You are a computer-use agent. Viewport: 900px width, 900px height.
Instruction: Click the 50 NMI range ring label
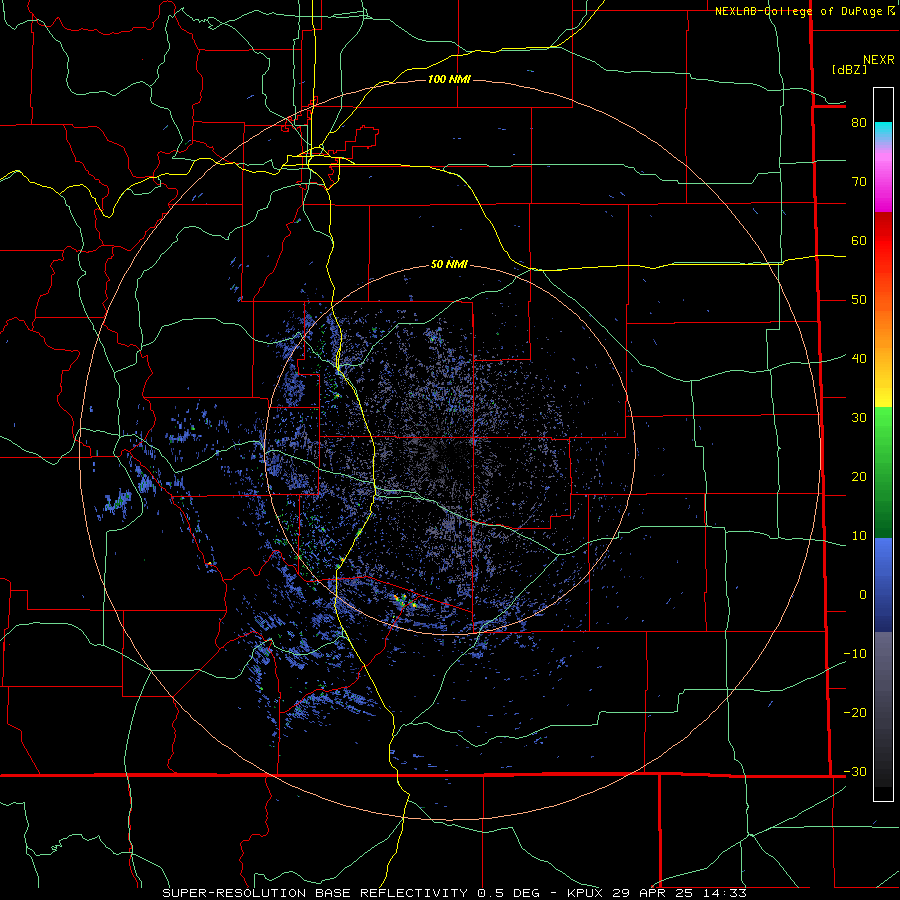pyautogui.click(x=449, y=264)
